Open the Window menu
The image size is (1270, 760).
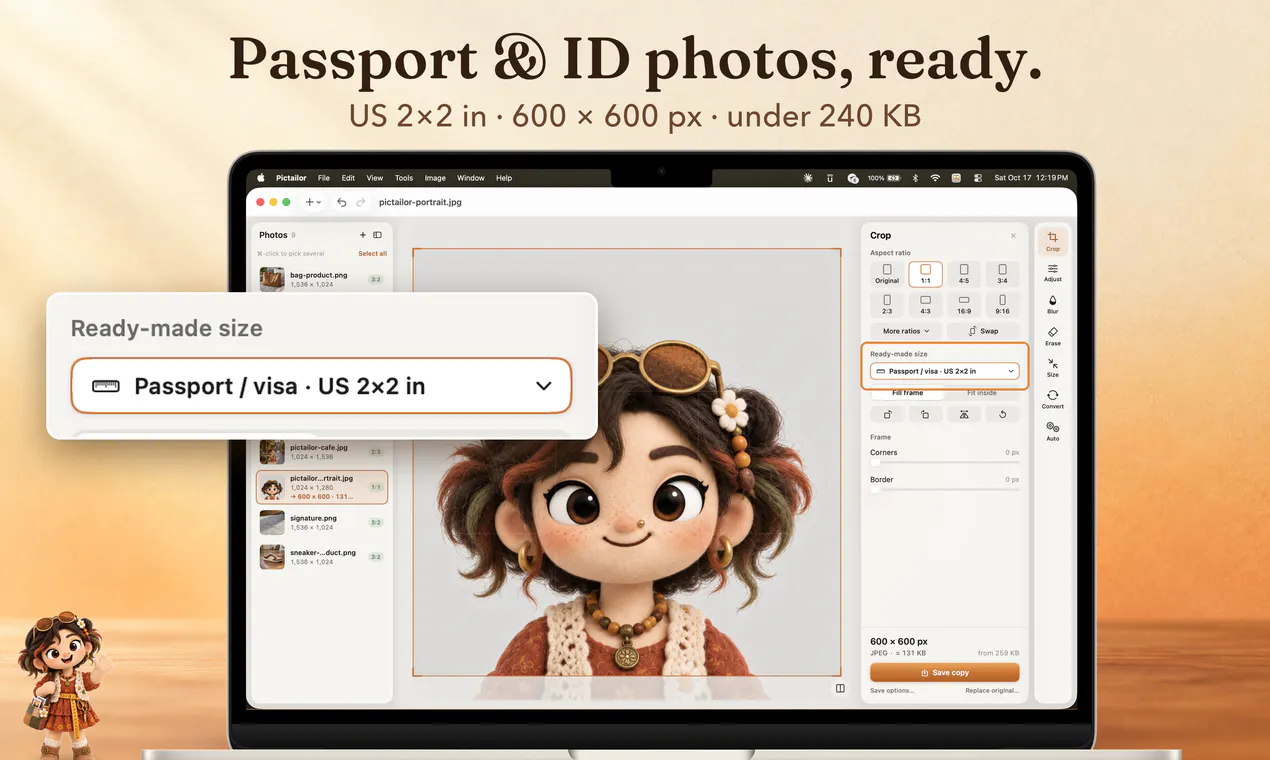tap(471, 178)
